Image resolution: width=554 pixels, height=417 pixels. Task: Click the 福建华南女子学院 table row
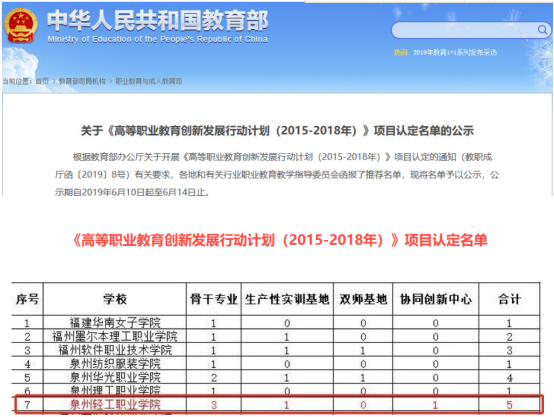276,322
